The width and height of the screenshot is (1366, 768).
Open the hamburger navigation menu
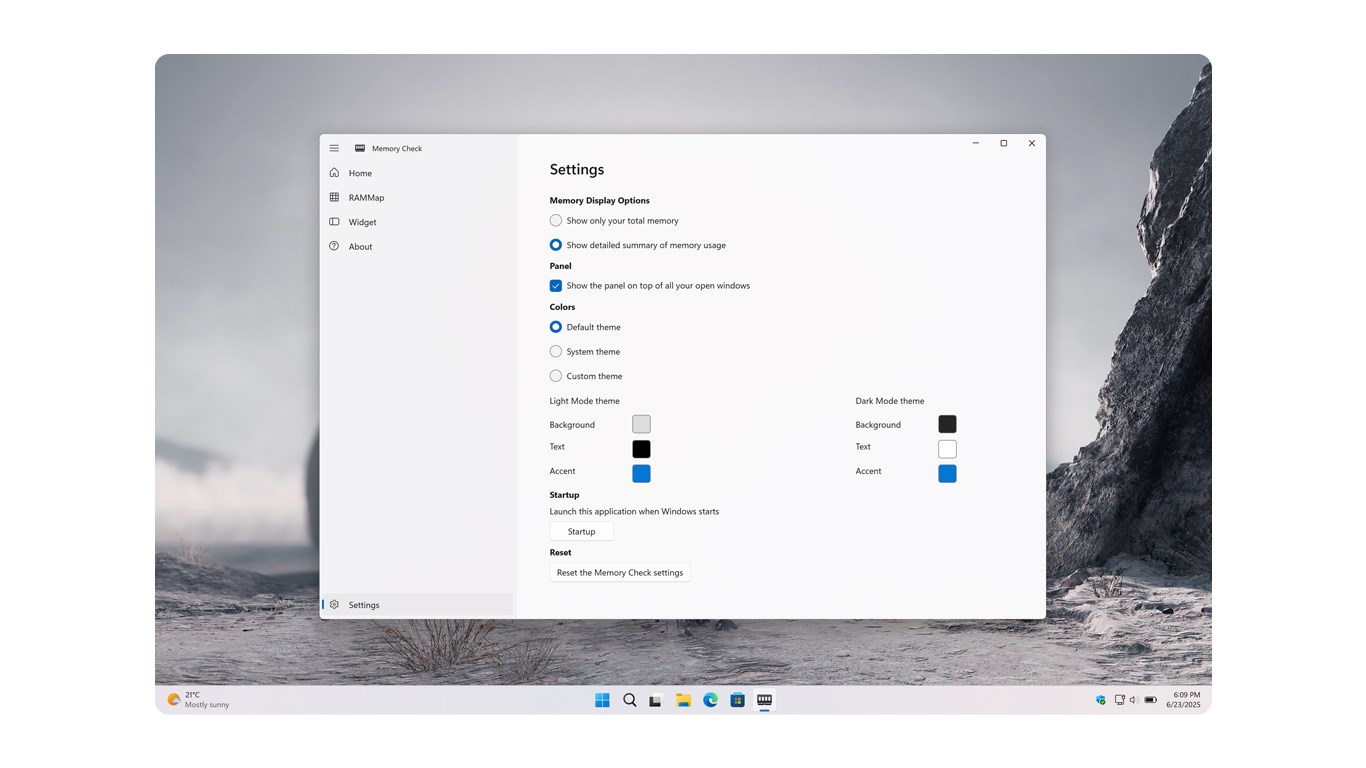(334, 148)
